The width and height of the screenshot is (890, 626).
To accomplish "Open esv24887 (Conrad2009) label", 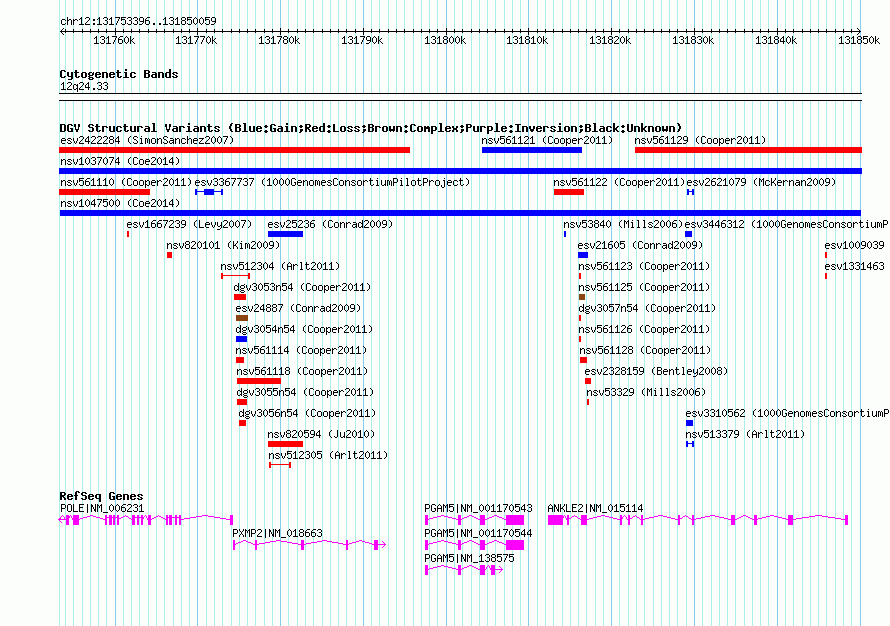I will (x=299, y=308).
